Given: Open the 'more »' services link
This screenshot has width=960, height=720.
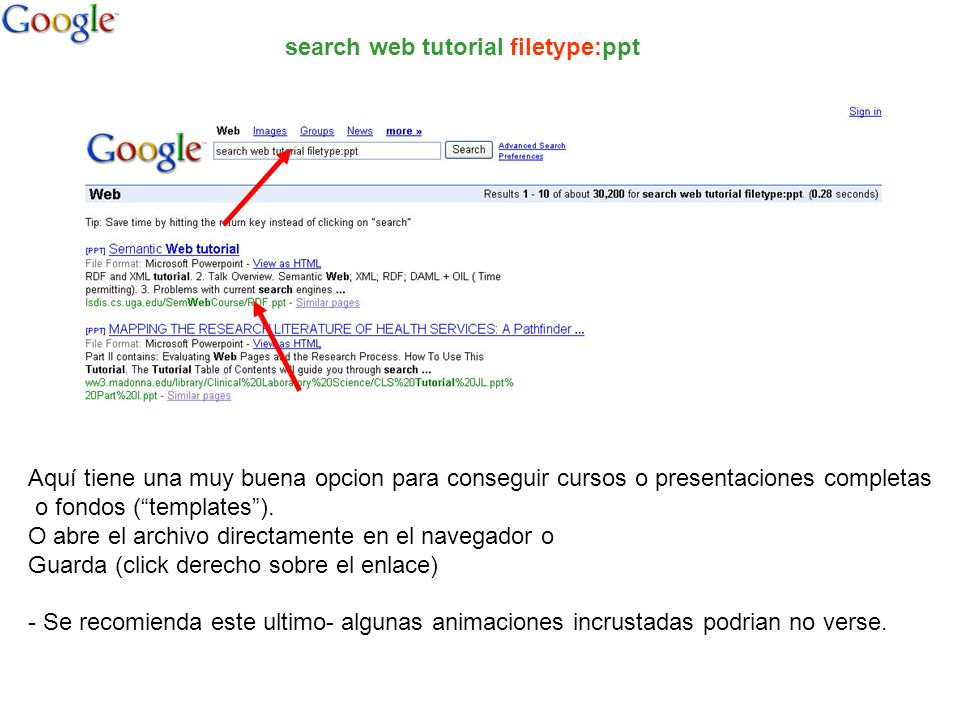Looking at the screenshot, I should pos(403,131).
